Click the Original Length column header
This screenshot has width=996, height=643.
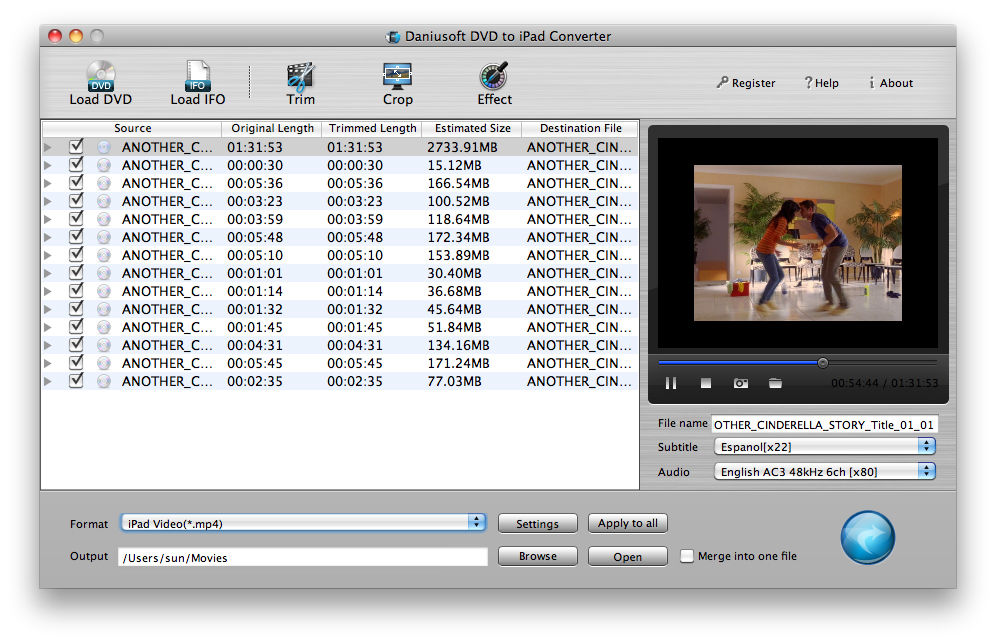click(x=272, y=128)
